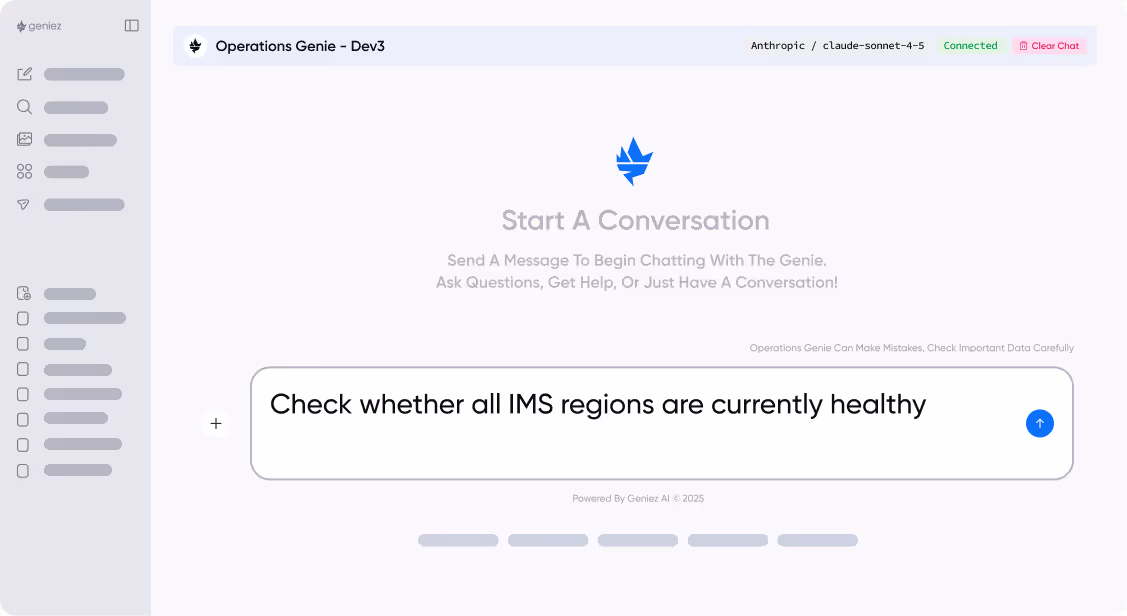Open the Anthropic / claude-sonnet-4-5 model selector
This screenshot has height=616, width=1127.
[x=838, y=45]
